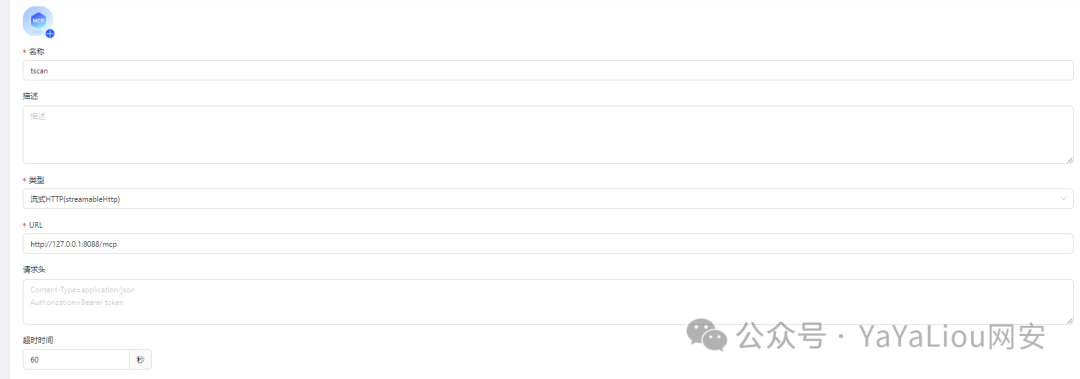Click inside the 描述 description textarea
This screenshot has width=1080, height=379.
point(548,134)
